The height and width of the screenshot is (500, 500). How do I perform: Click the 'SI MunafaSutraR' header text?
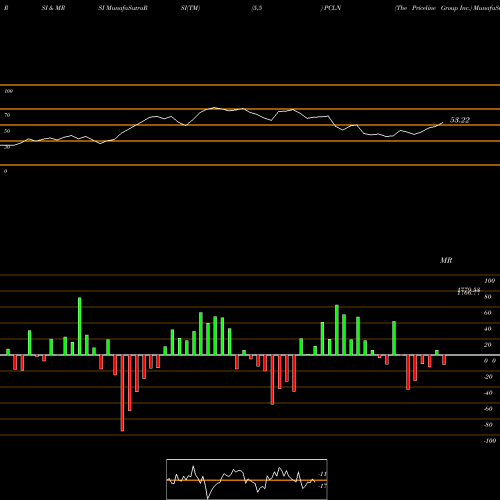(x=123, y=8)
